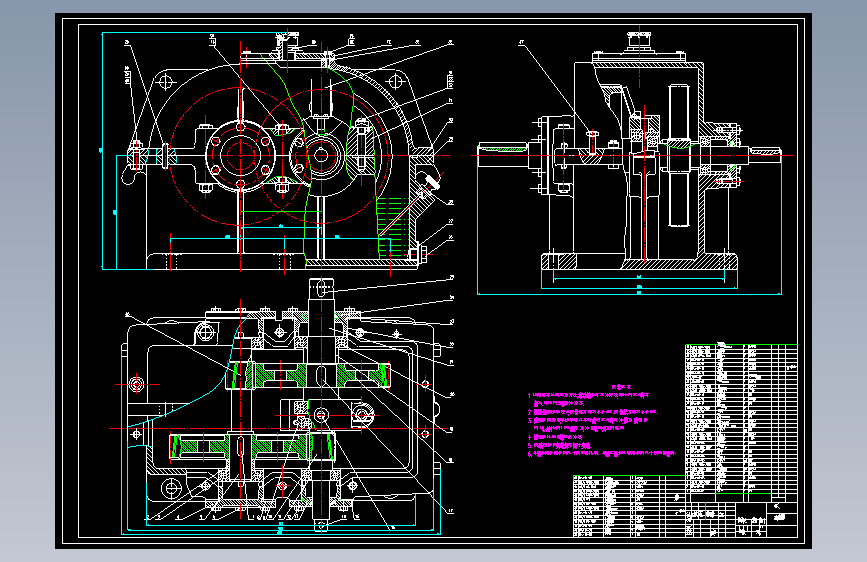Select the left bearing cap with bolt circle
Image resolution: width=867 pixels, height=562 pixels.
click(x=240, y=155)
